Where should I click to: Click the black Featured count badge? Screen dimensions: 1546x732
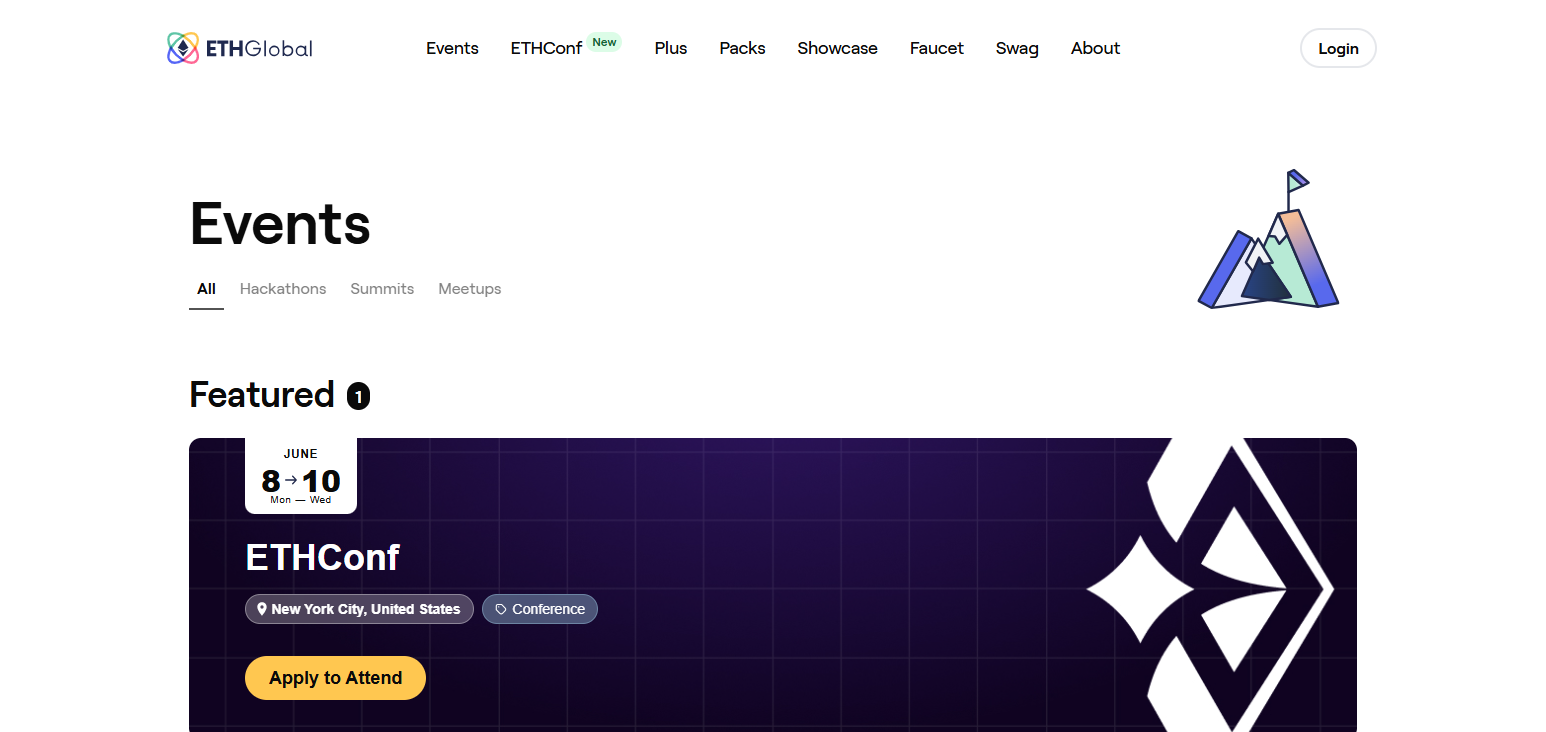tap(358, 396)
